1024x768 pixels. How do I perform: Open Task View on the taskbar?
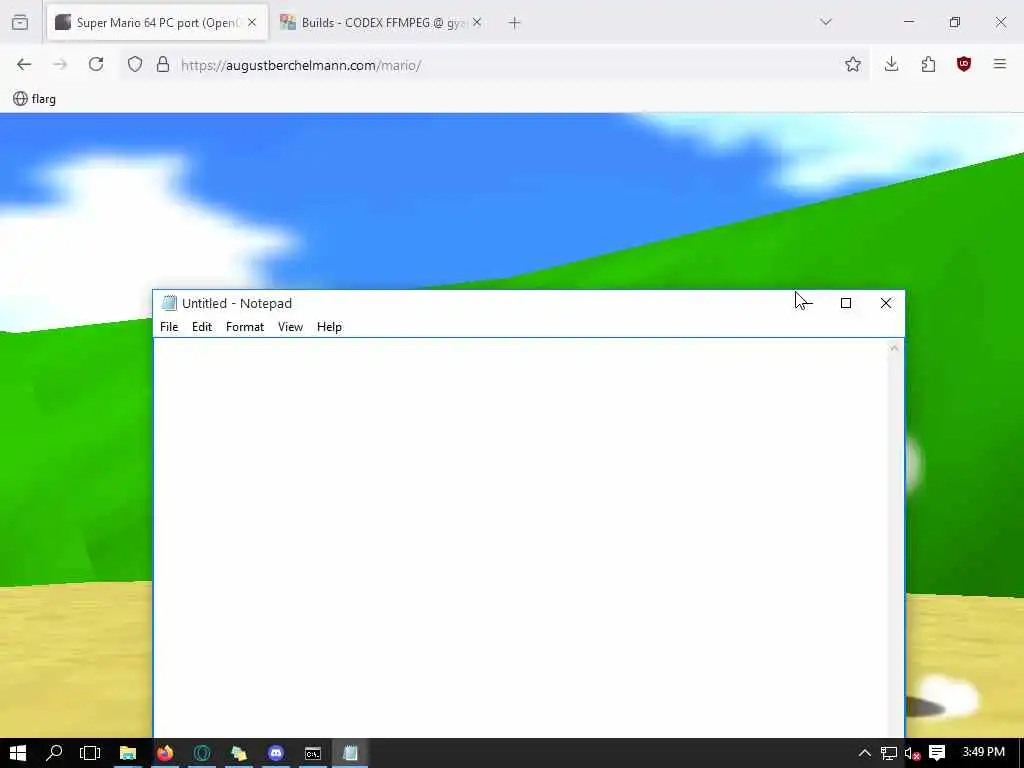point(90,753)
